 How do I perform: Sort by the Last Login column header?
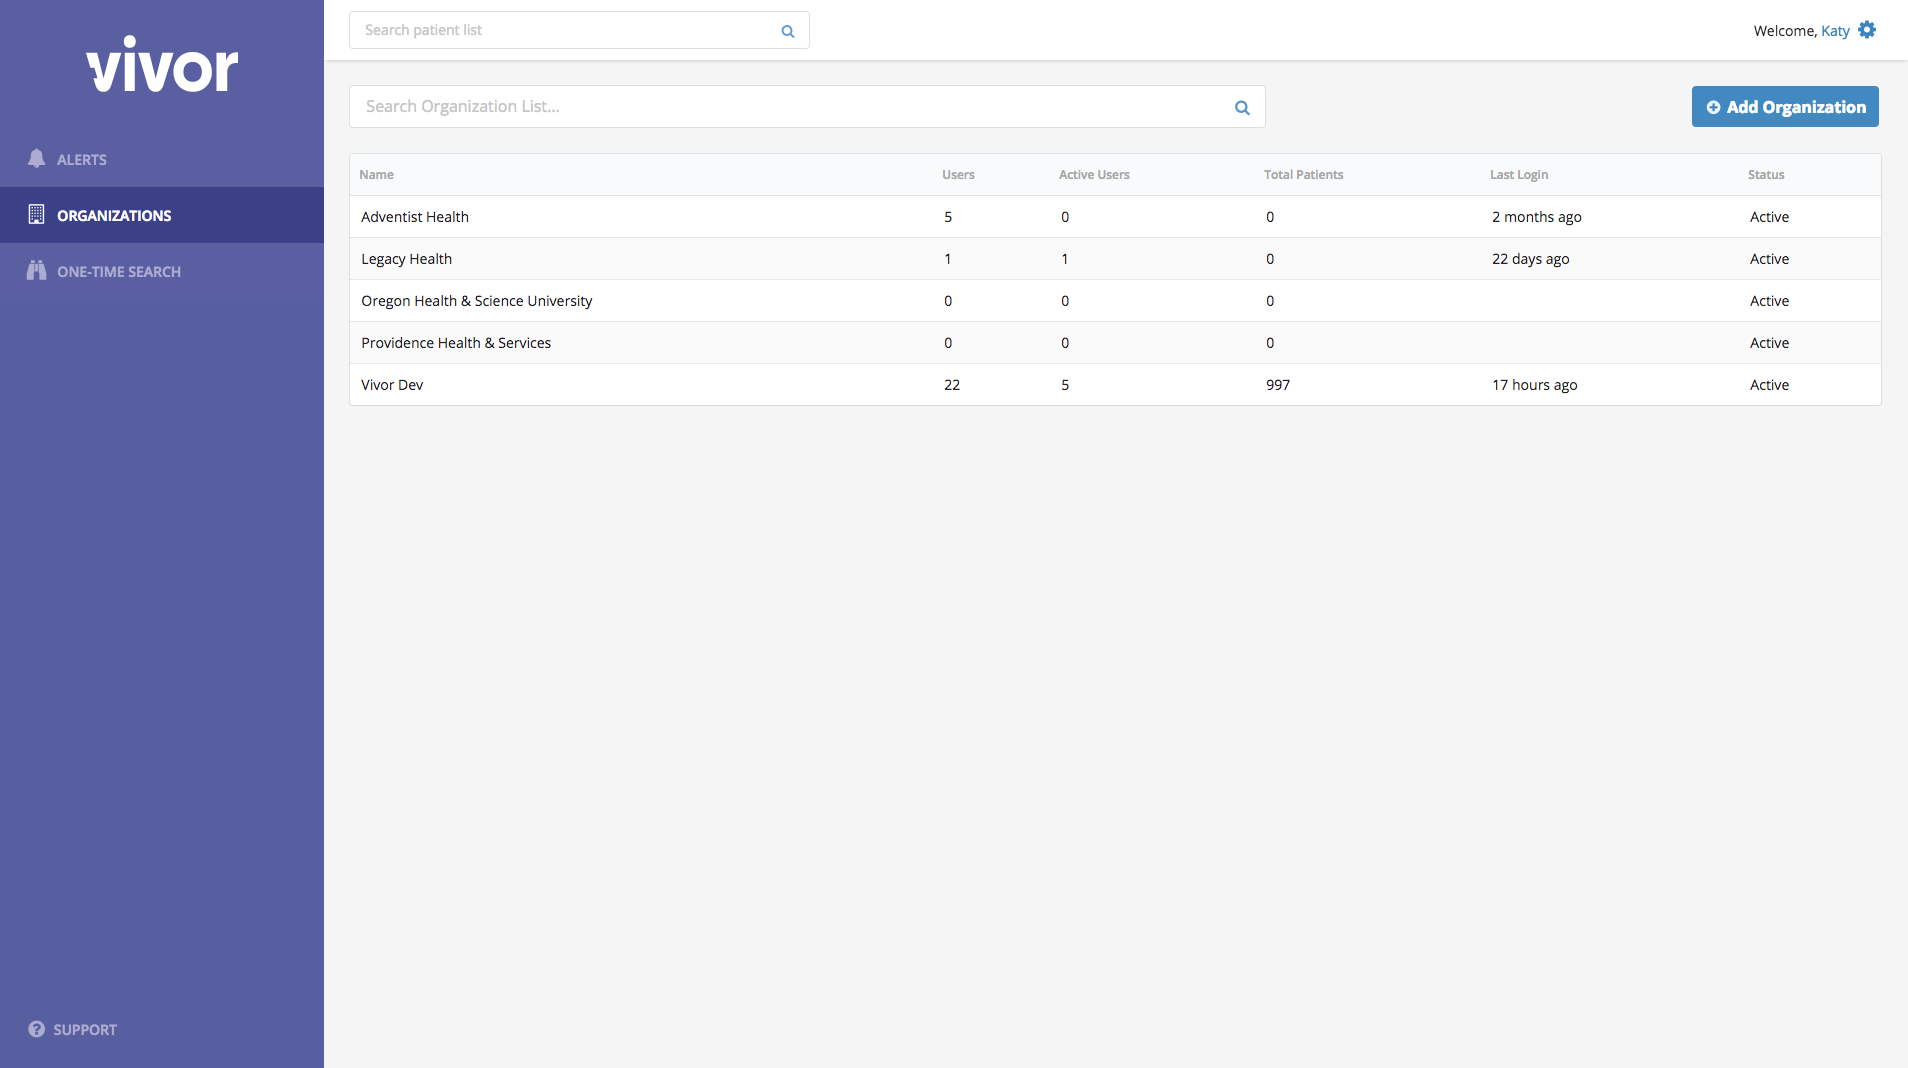(1519, 174)
